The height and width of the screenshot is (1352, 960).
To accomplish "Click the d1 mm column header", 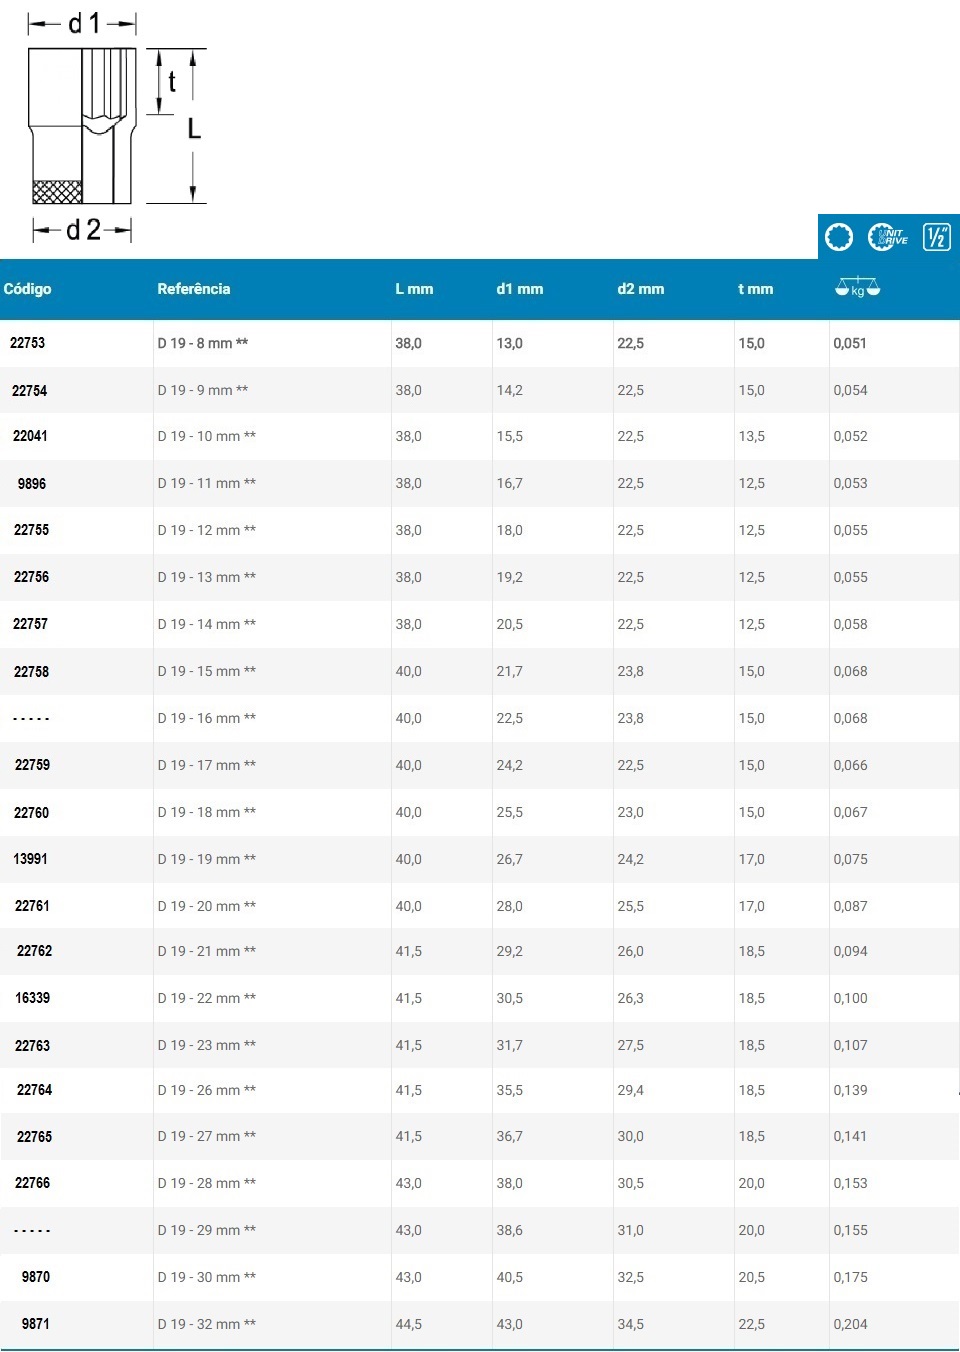I will tap(520, 289).
